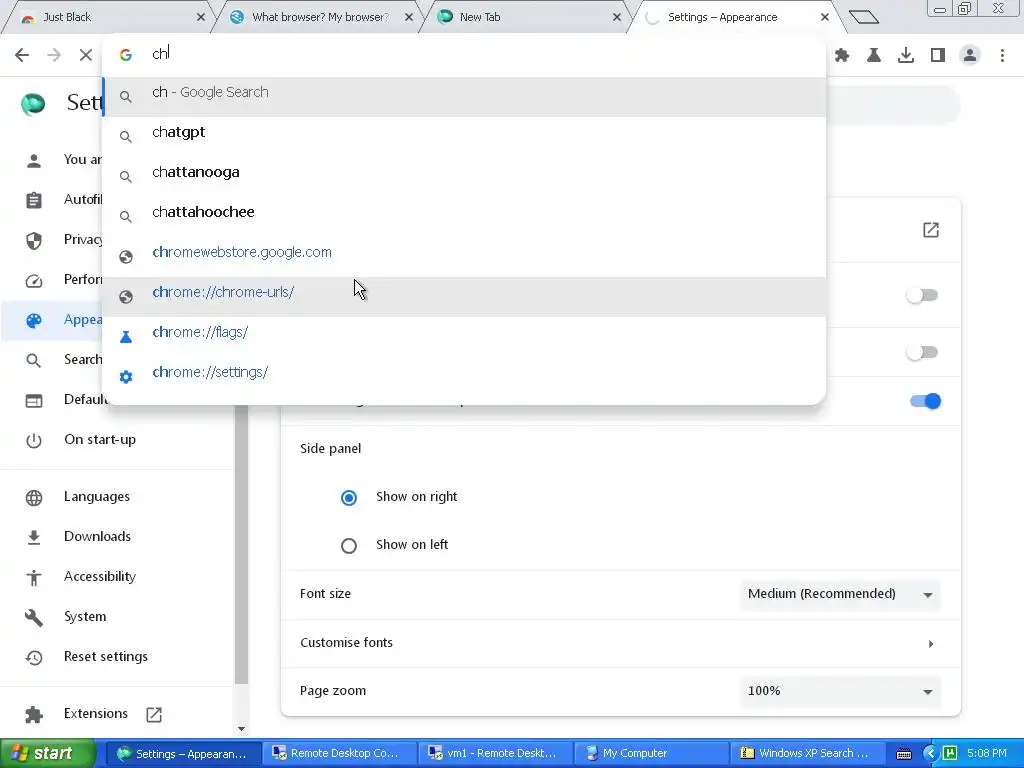Click the sidebar scroll down arrow
Screen dimensions: 1024x768
[x=242, y=729]
